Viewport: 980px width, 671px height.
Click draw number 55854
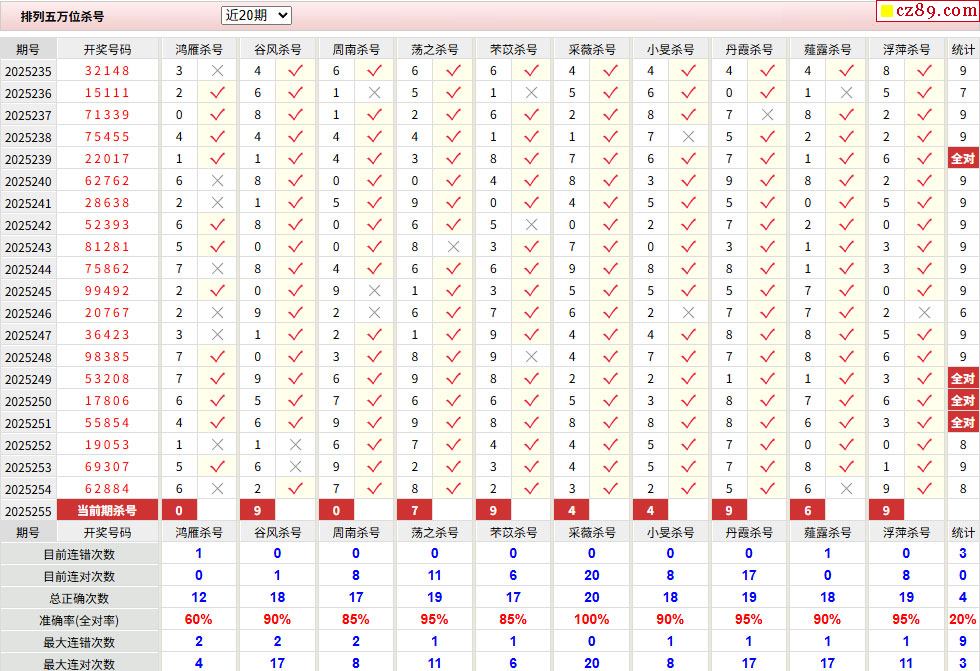point(108,422)
